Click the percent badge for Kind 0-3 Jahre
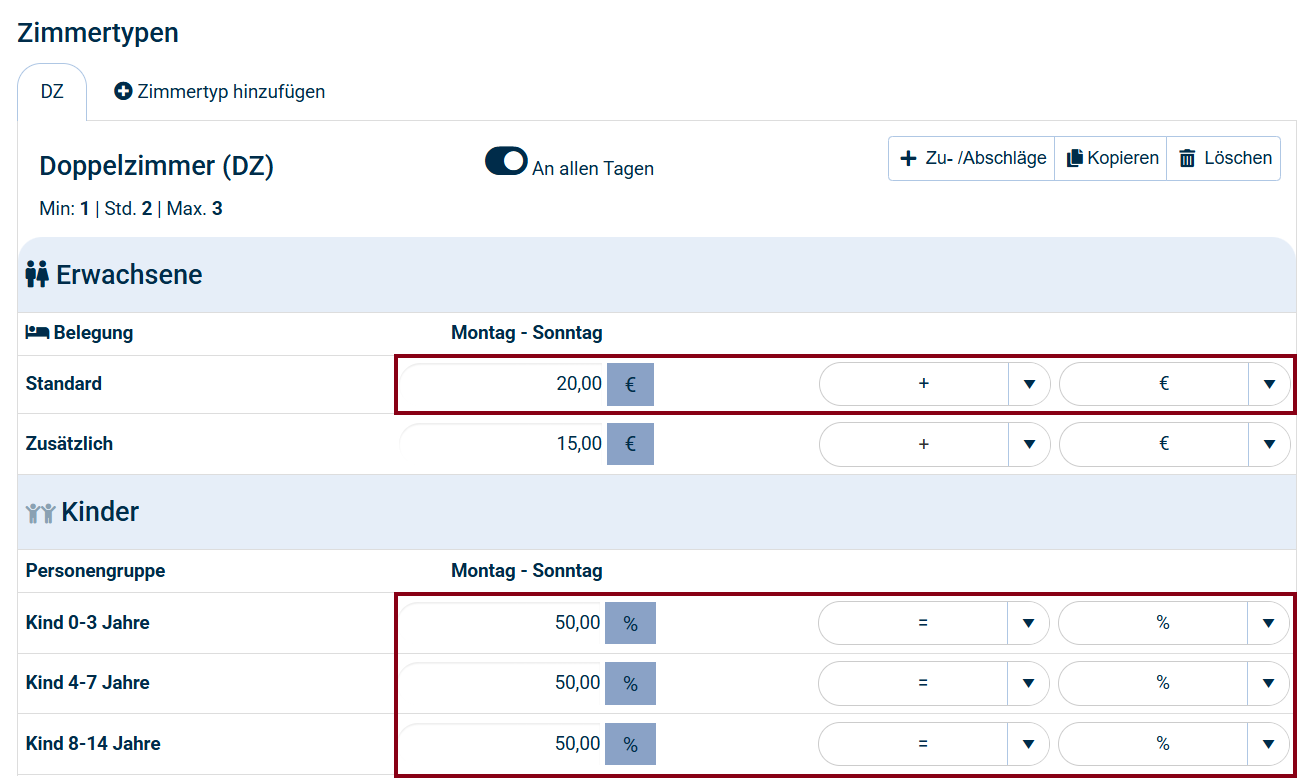The height and width of the screenshot is (781, 1316). [x=630, y=623]
